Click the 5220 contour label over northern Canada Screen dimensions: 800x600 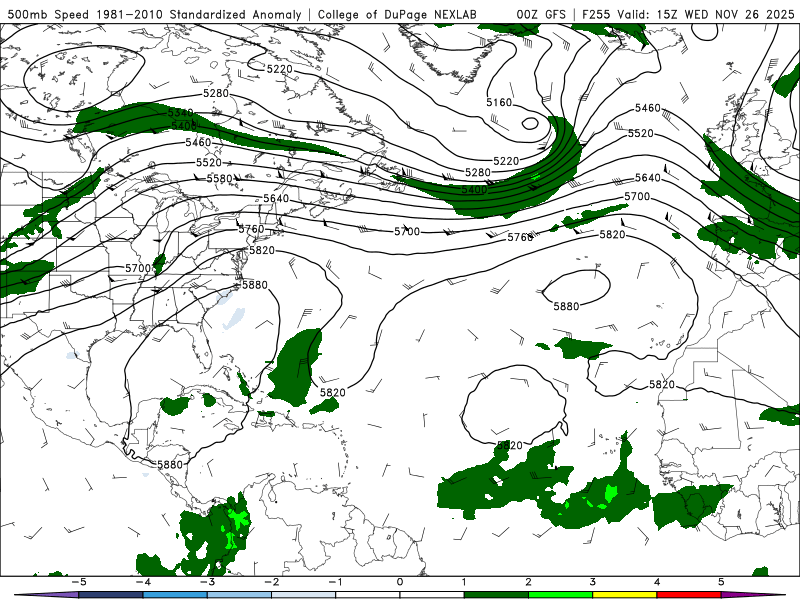pos(280,69)
